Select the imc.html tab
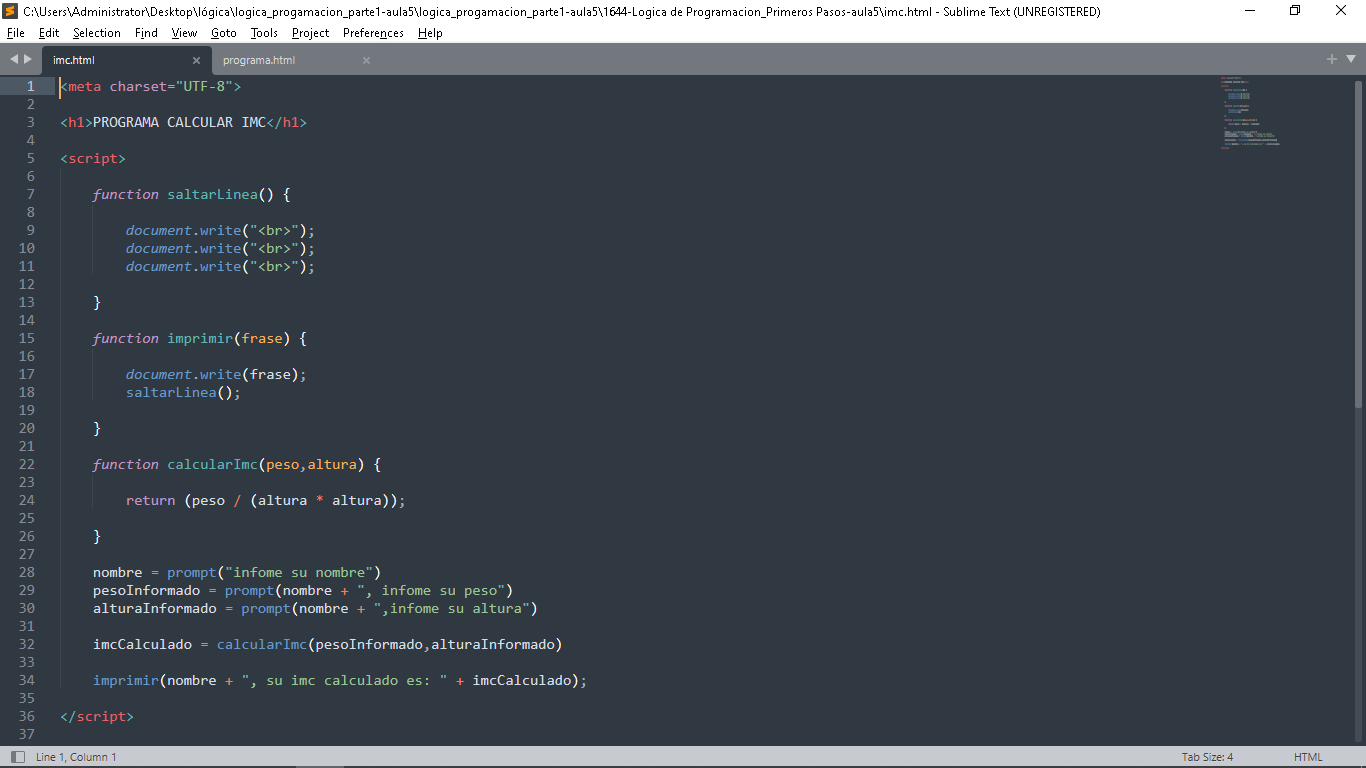Image resolution: width=1366 pixels, height=768 pixels. click(74, 60)
